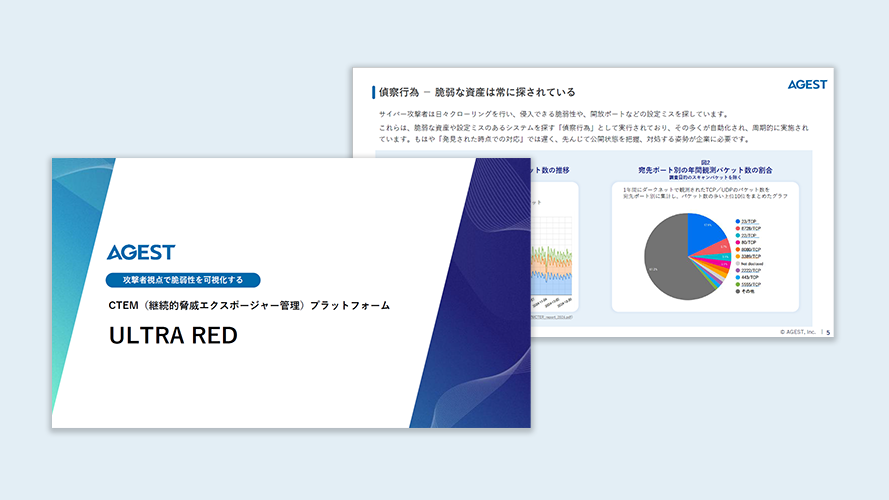889x500 pixels.
Task: Select the sentence starting with サイバー攻撃者は日々クローリング
Action: (x=554, y=114)
